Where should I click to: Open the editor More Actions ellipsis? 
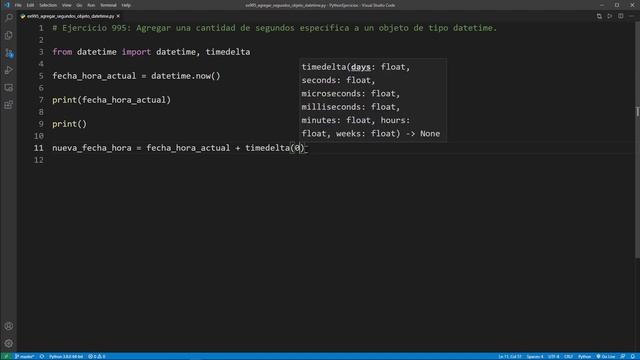631,16
